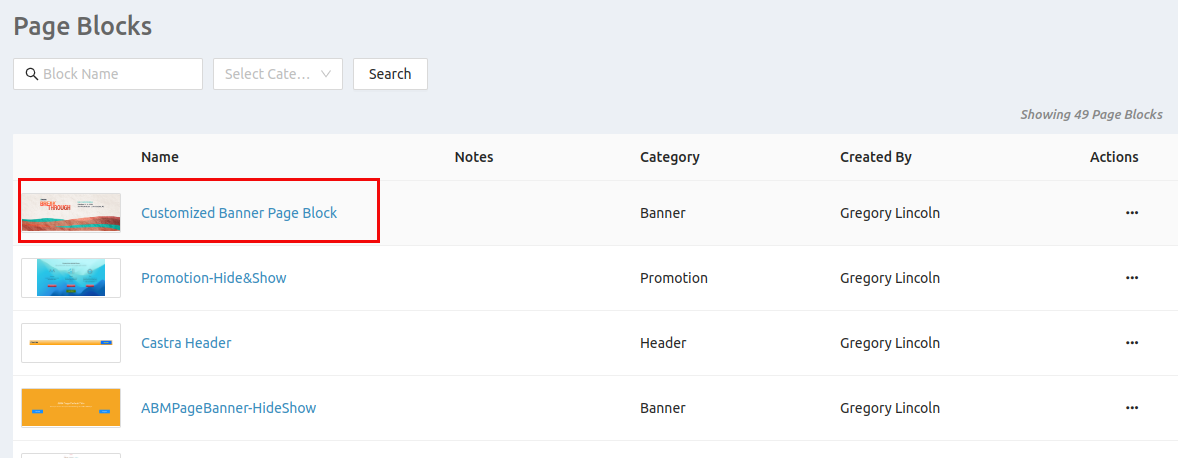Open the Castra Header link
Image resolution: width=1178 pixels, height=466 pixels.
186,343
